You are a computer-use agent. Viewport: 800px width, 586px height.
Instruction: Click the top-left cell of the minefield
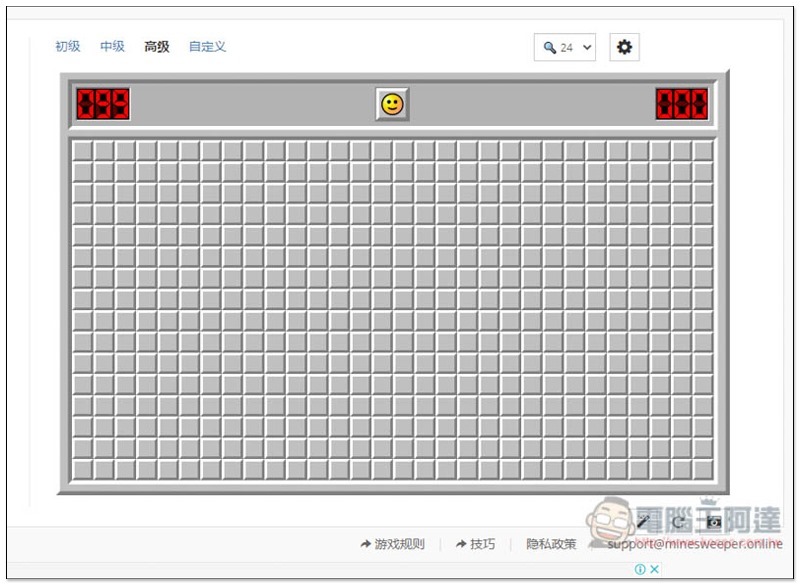coord(83,151)
